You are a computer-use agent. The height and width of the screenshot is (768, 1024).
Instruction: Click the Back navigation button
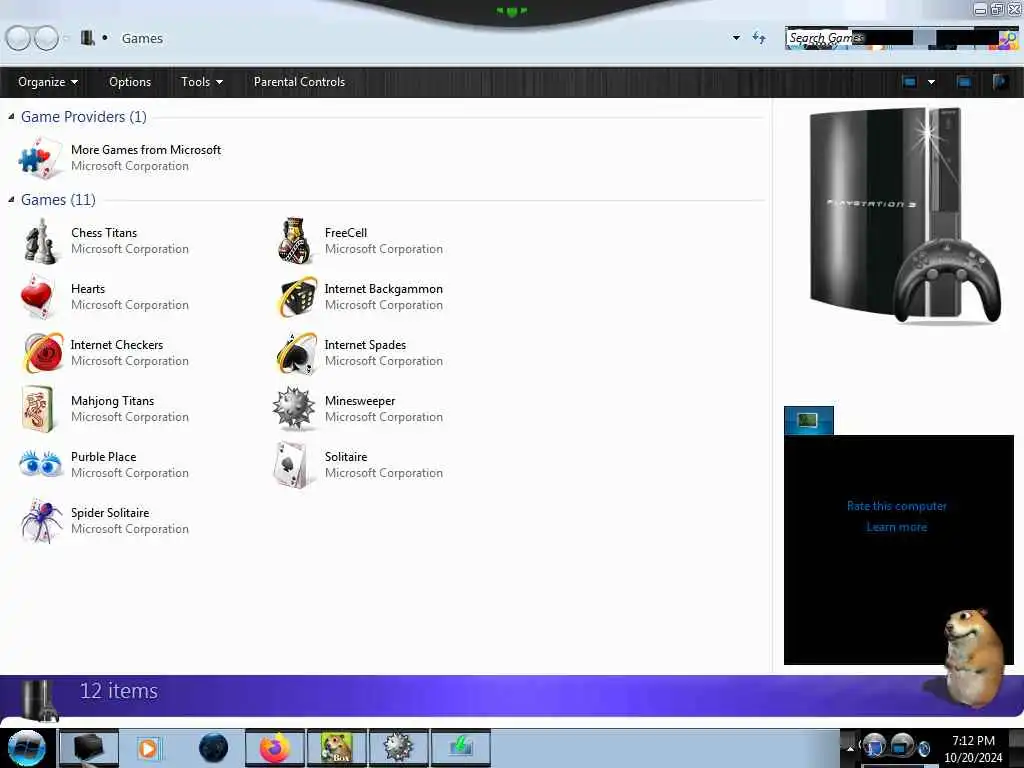click(18, 38)
